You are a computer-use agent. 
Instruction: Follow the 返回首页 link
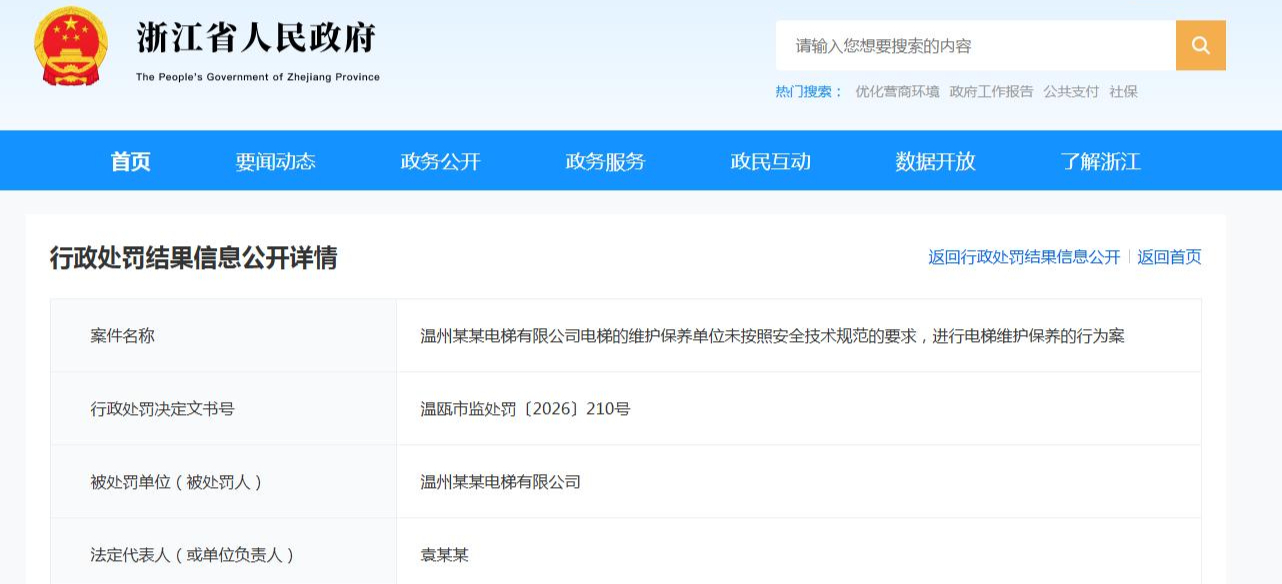click(1169, 257)
